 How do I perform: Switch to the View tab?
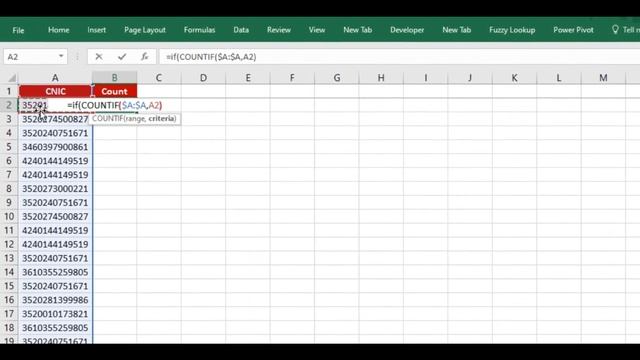(x=317, y=30)
